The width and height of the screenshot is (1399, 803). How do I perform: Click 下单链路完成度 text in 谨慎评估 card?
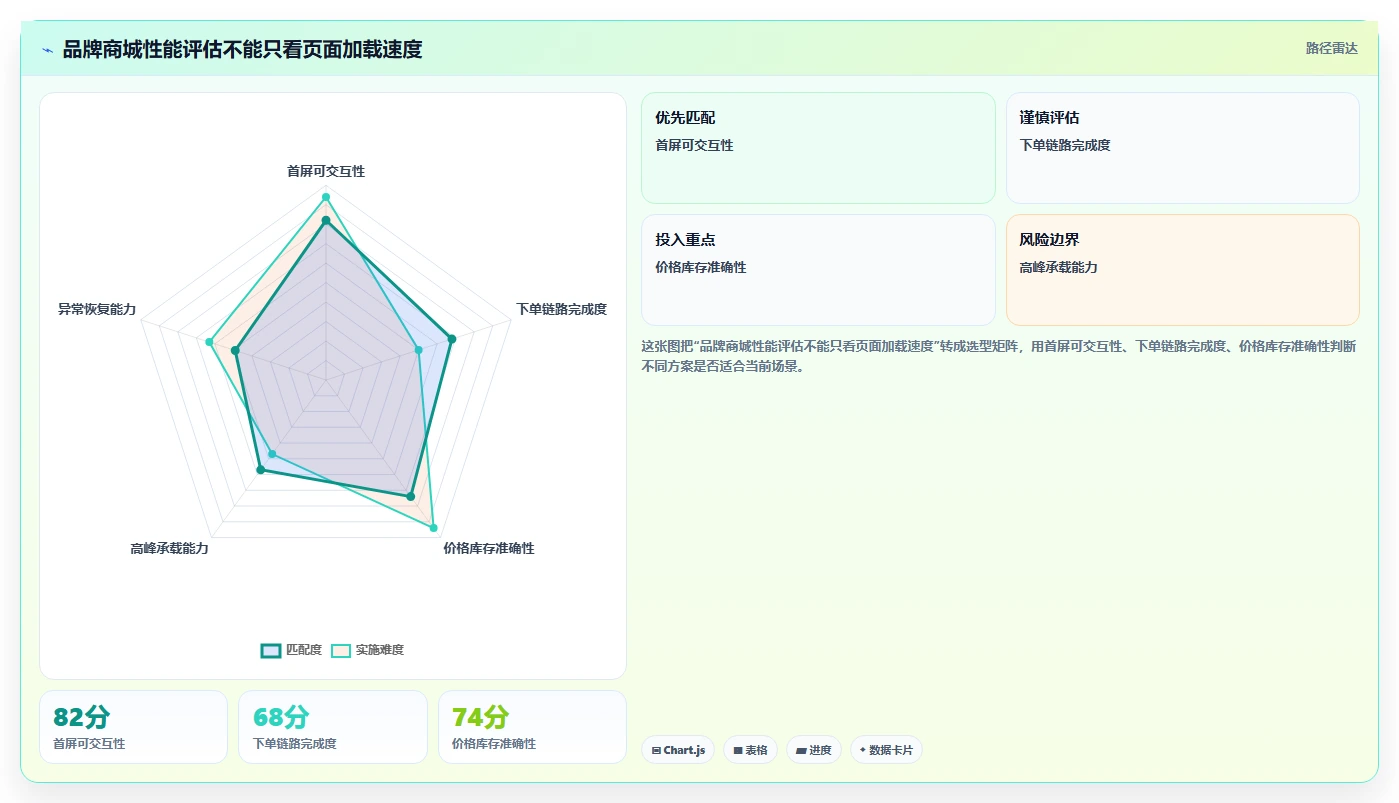(1065, 145)
